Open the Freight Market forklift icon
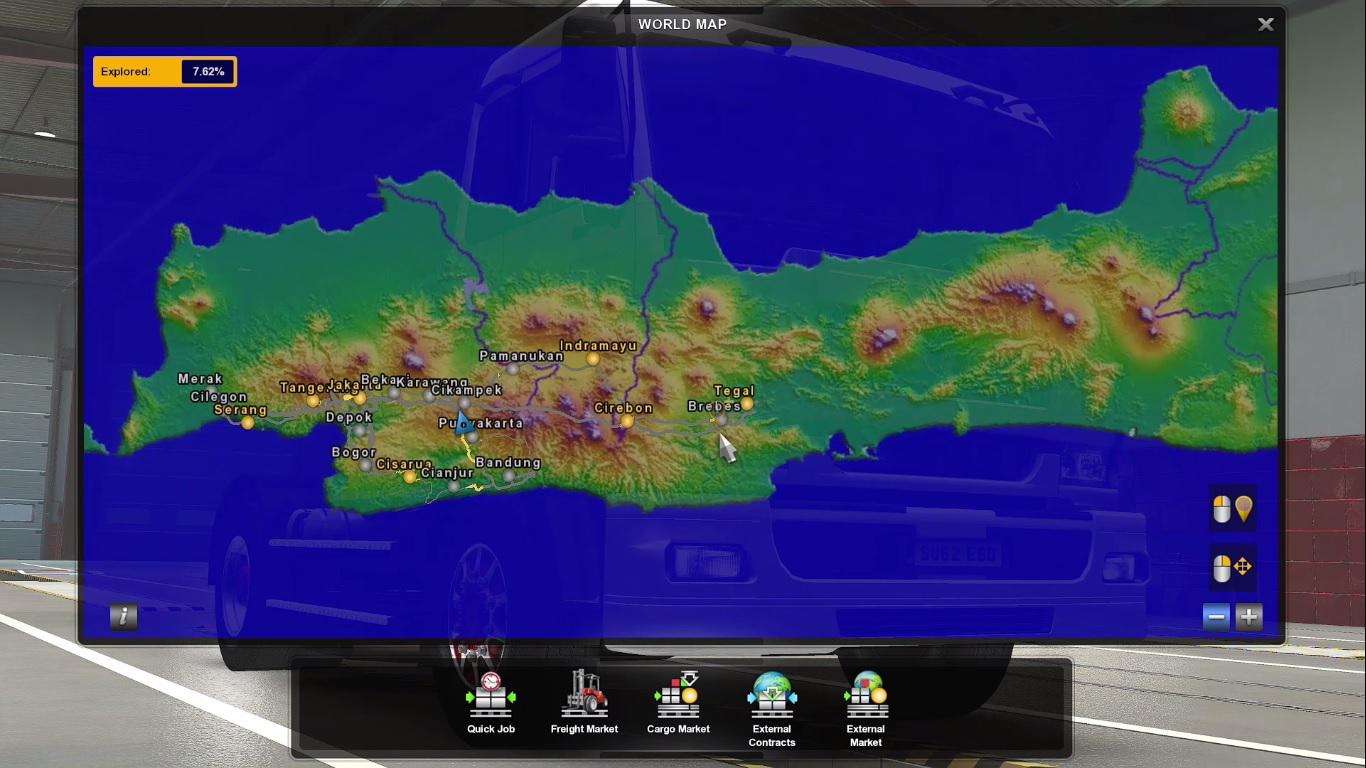 pos(584,695)
